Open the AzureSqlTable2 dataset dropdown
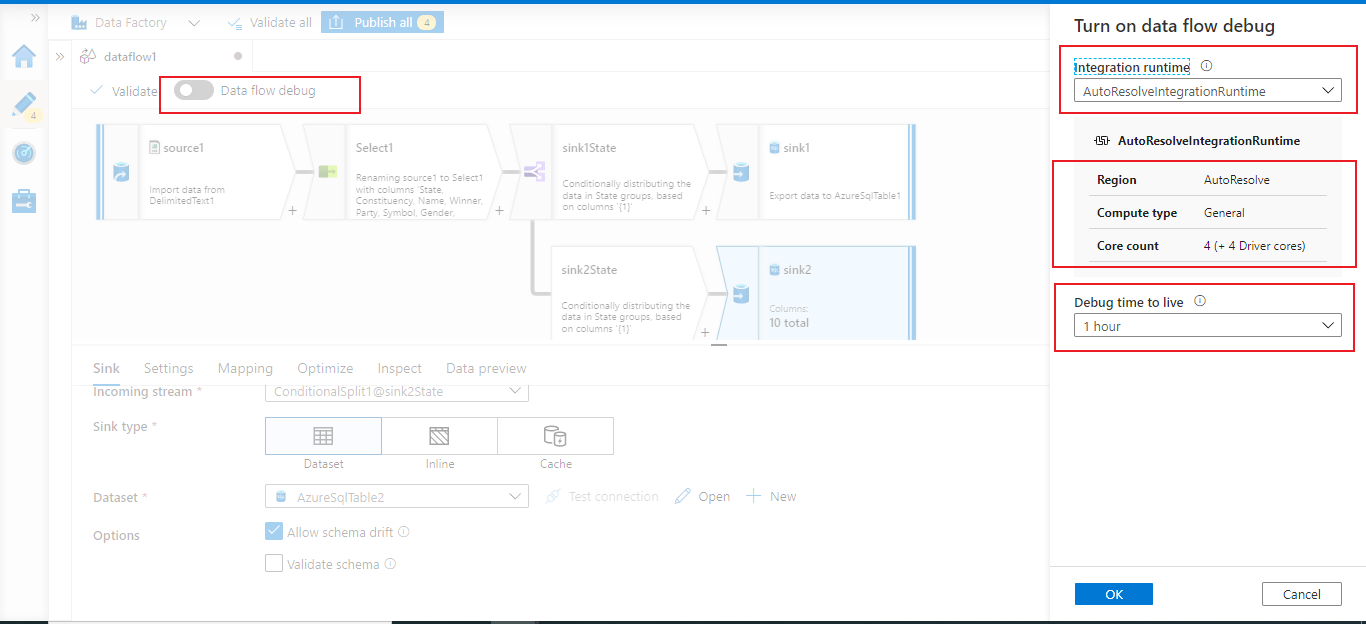1366x624 pixels. 396,496
